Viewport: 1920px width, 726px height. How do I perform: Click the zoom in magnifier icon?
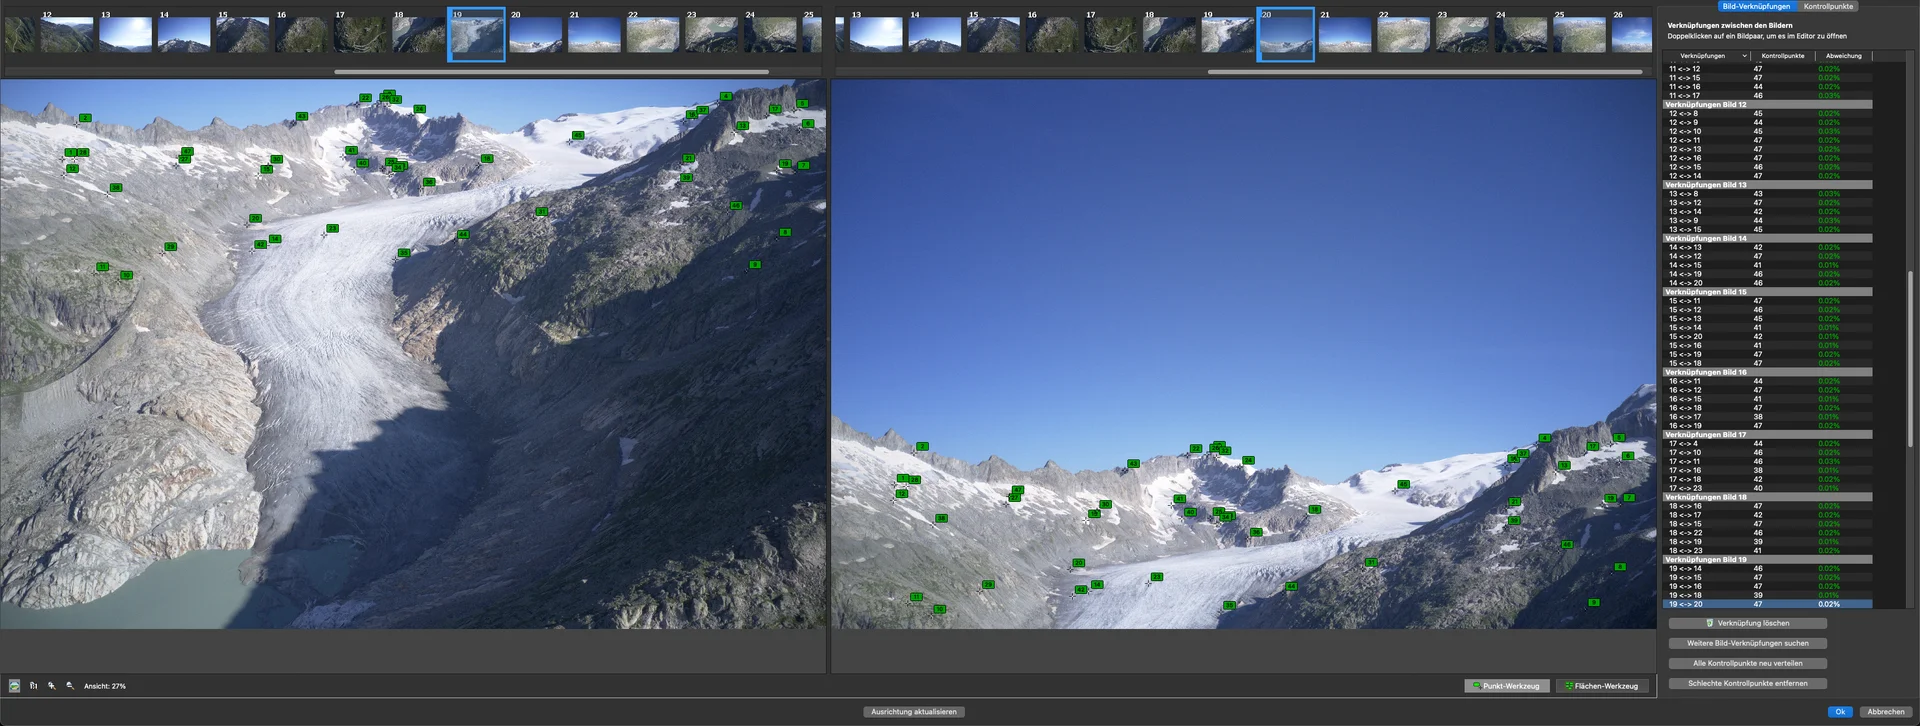click(51, 686)
